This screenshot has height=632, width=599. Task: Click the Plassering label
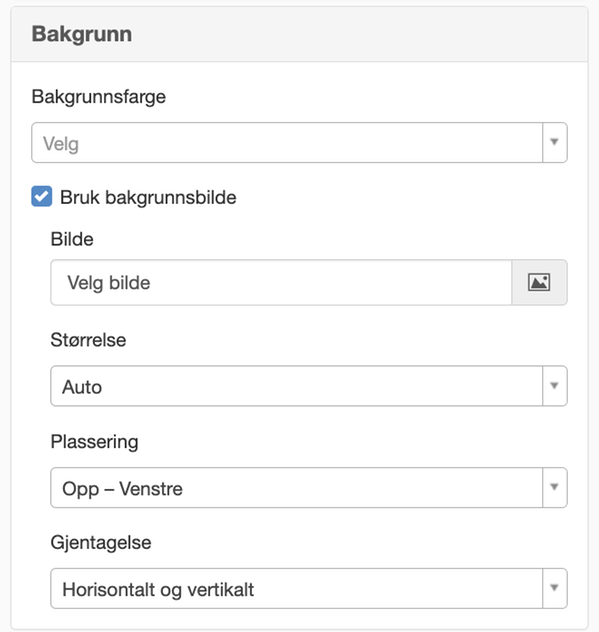[x=94, y=442]
